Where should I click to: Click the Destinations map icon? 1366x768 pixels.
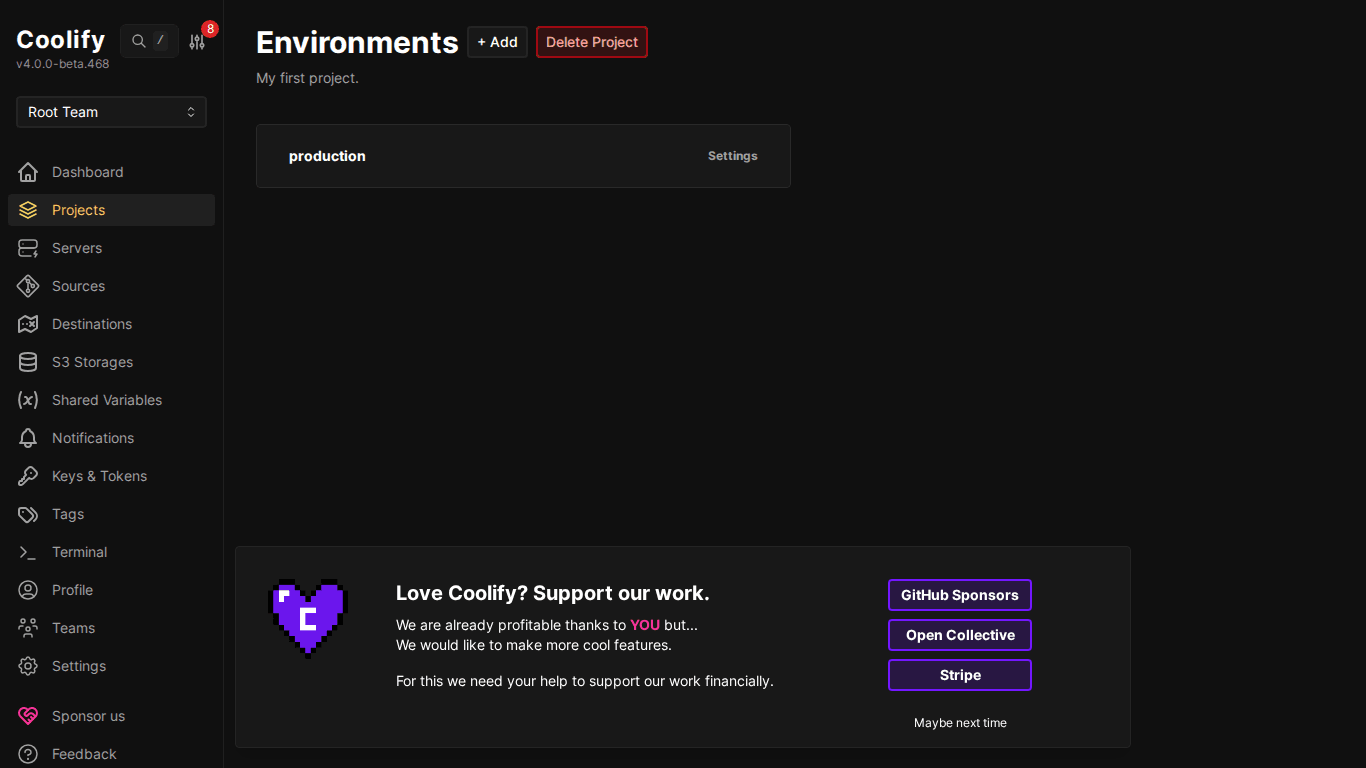click(x=29, y=324)
